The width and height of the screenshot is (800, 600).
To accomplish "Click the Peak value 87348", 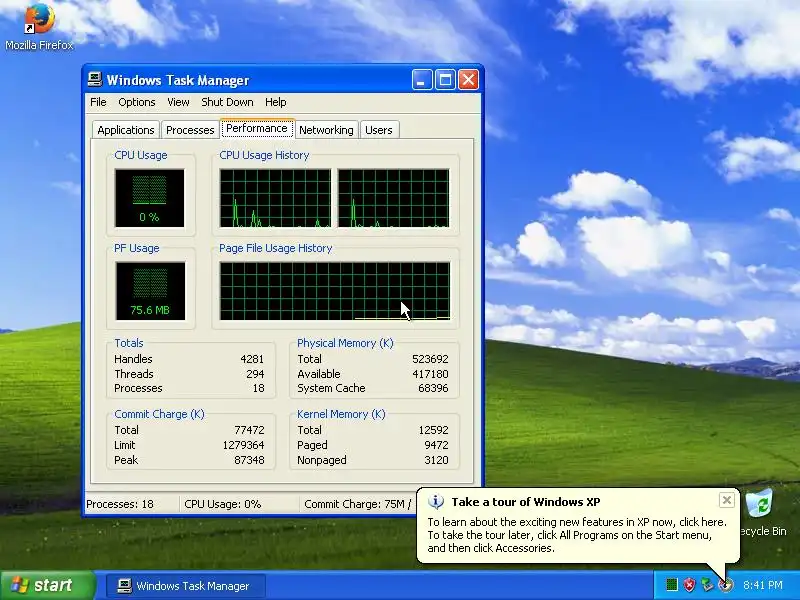I will [249, 460].
